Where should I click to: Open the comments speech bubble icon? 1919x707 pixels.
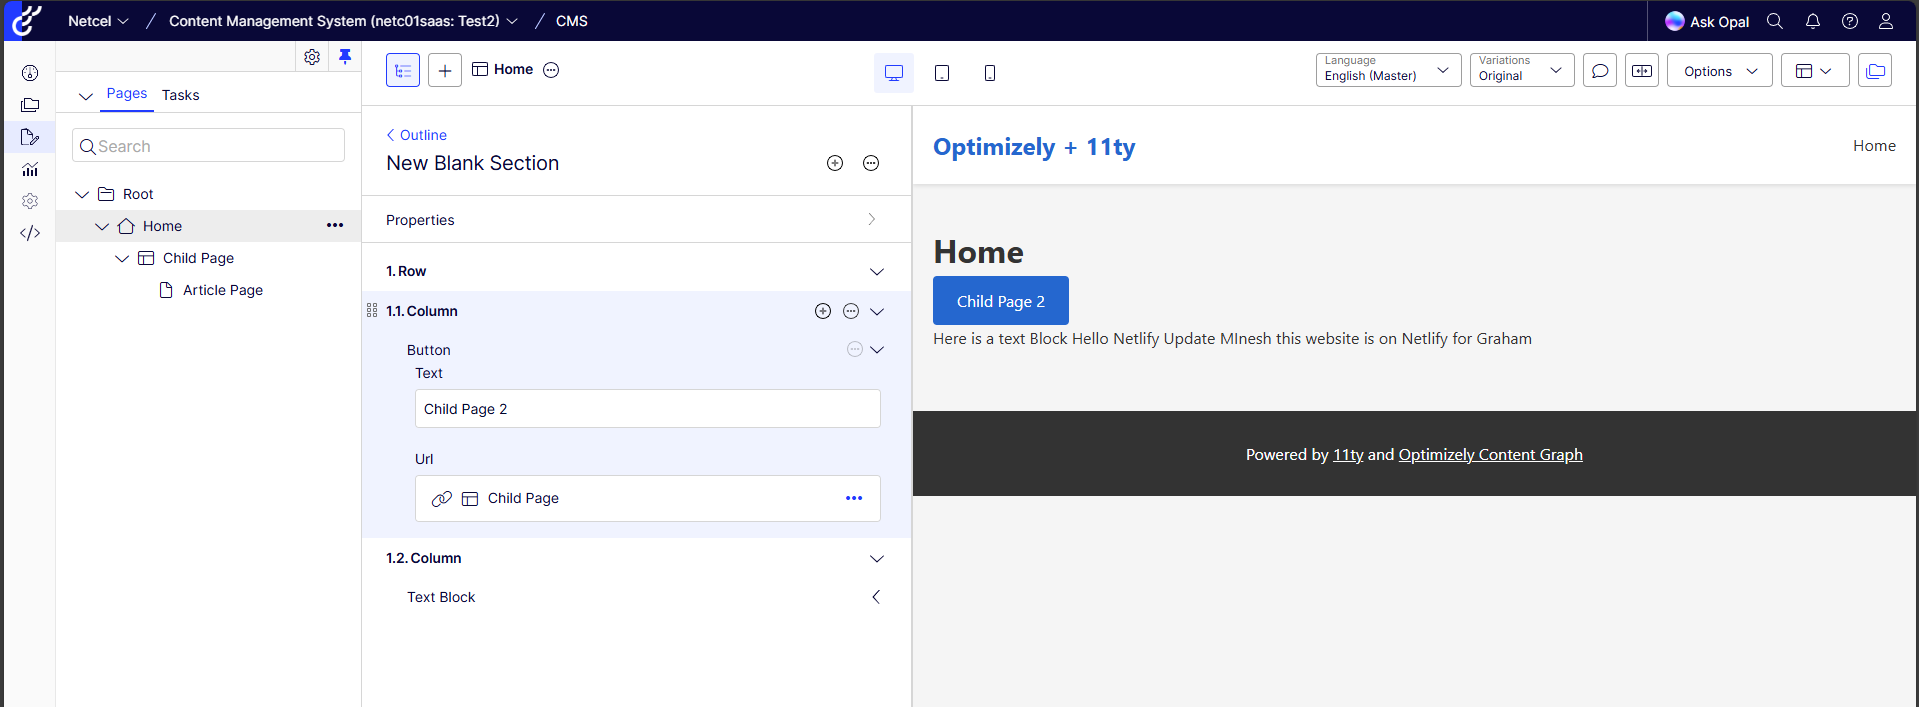pos(1600,71)
